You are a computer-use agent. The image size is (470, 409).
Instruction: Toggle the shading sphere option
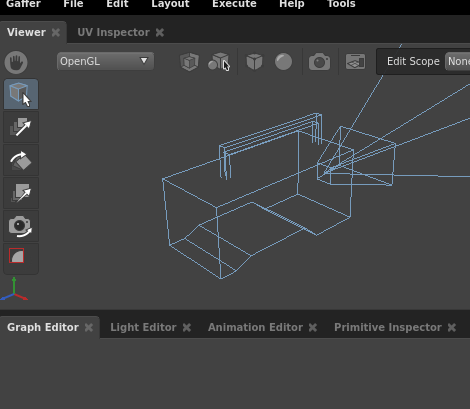[283, 62]
